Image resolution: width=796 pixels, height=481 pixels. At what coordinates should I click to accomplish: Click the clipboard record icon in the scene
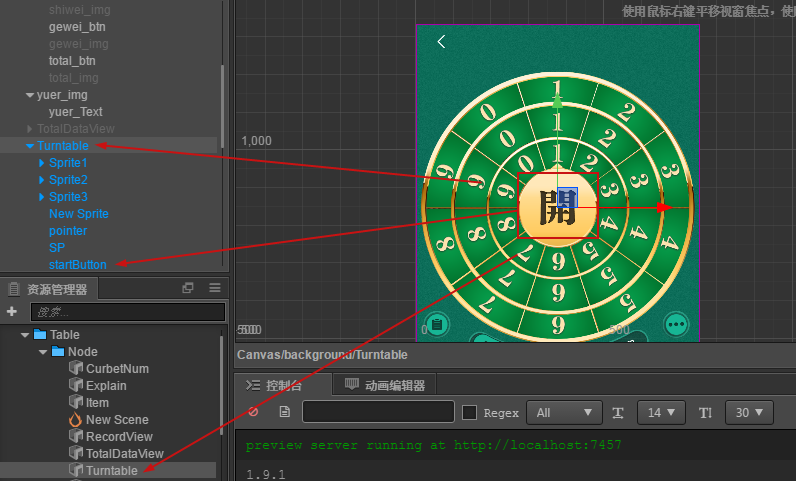pyautogui.click(x=437, y=324)
